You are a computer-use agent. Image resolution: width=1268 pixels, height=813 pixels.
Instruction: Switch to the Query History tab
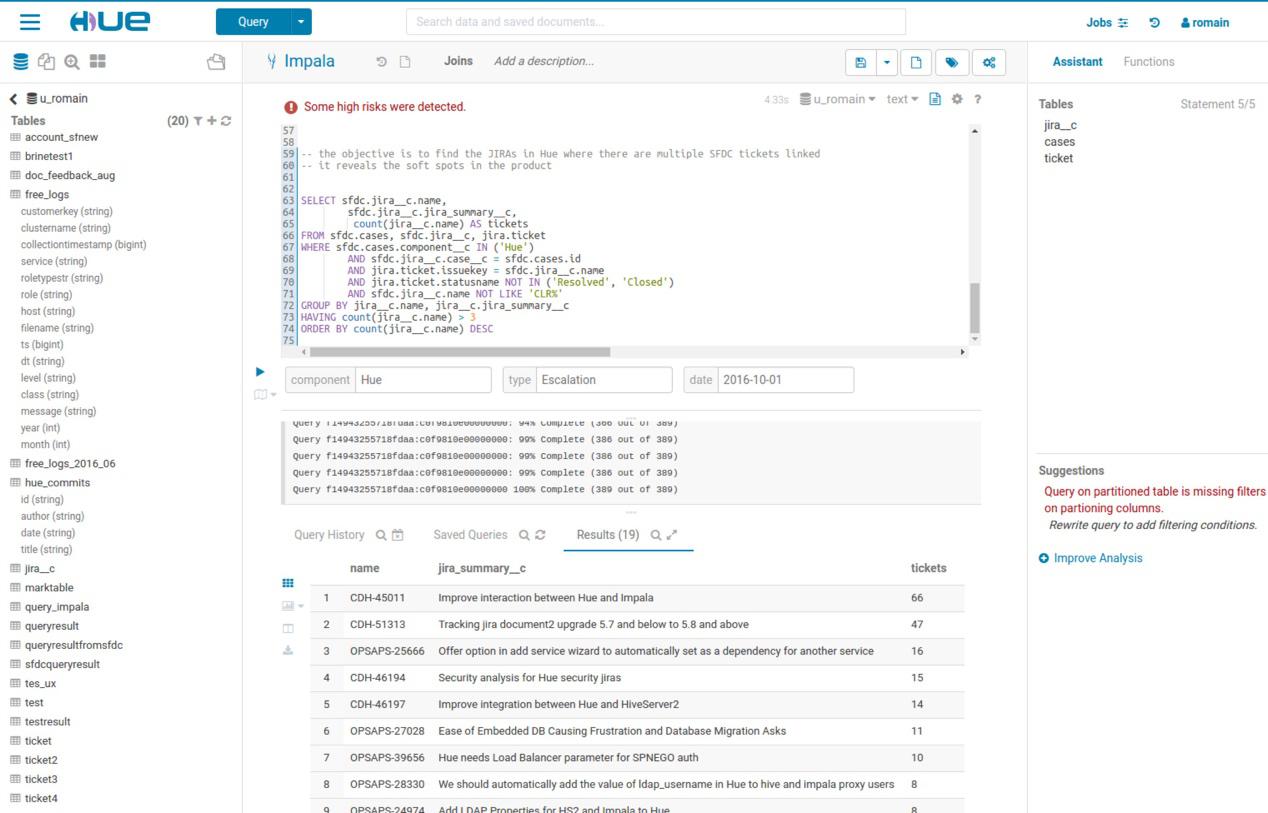329,535
